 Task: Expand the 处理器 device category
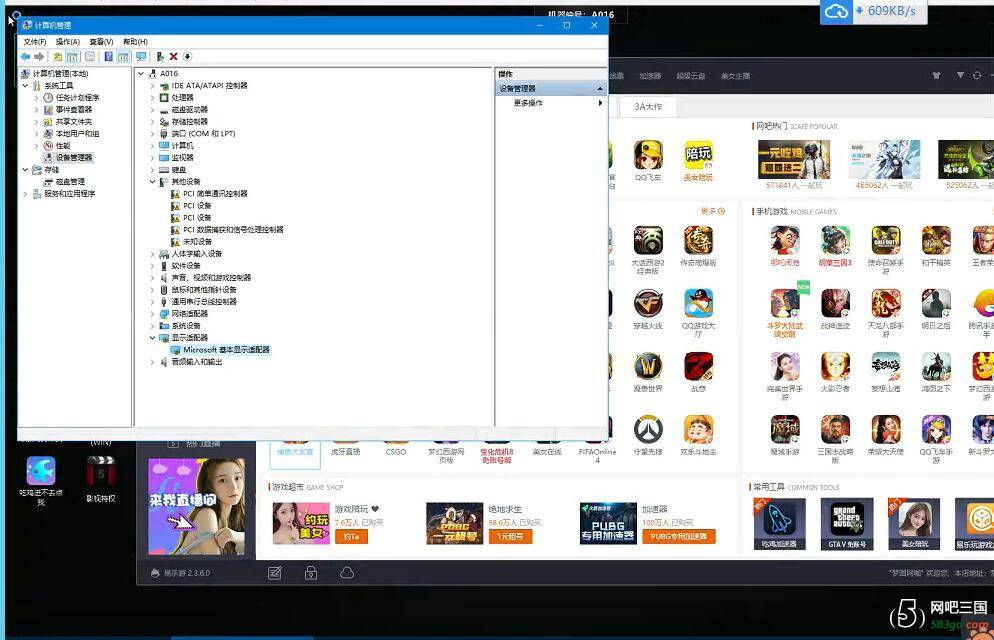(x=152, y=98)
